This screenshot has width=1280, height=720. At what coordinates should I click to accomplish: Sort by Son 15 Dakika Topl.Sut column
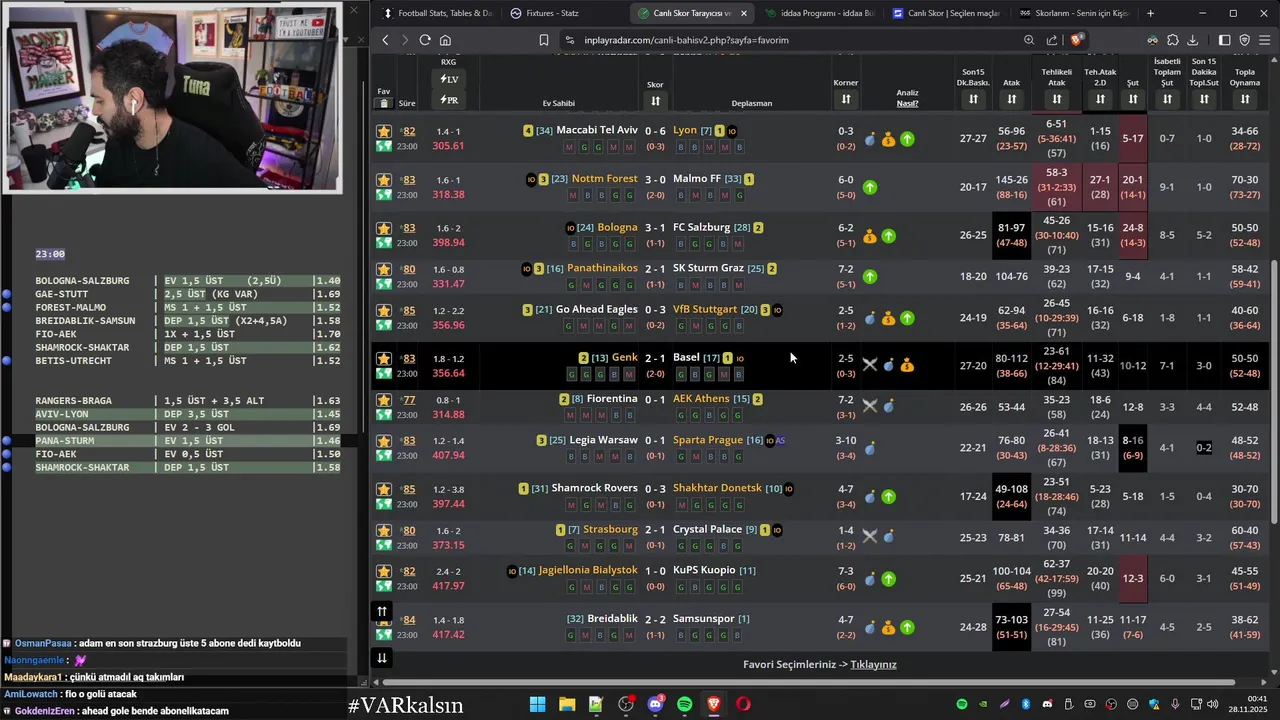point(1204,99)
